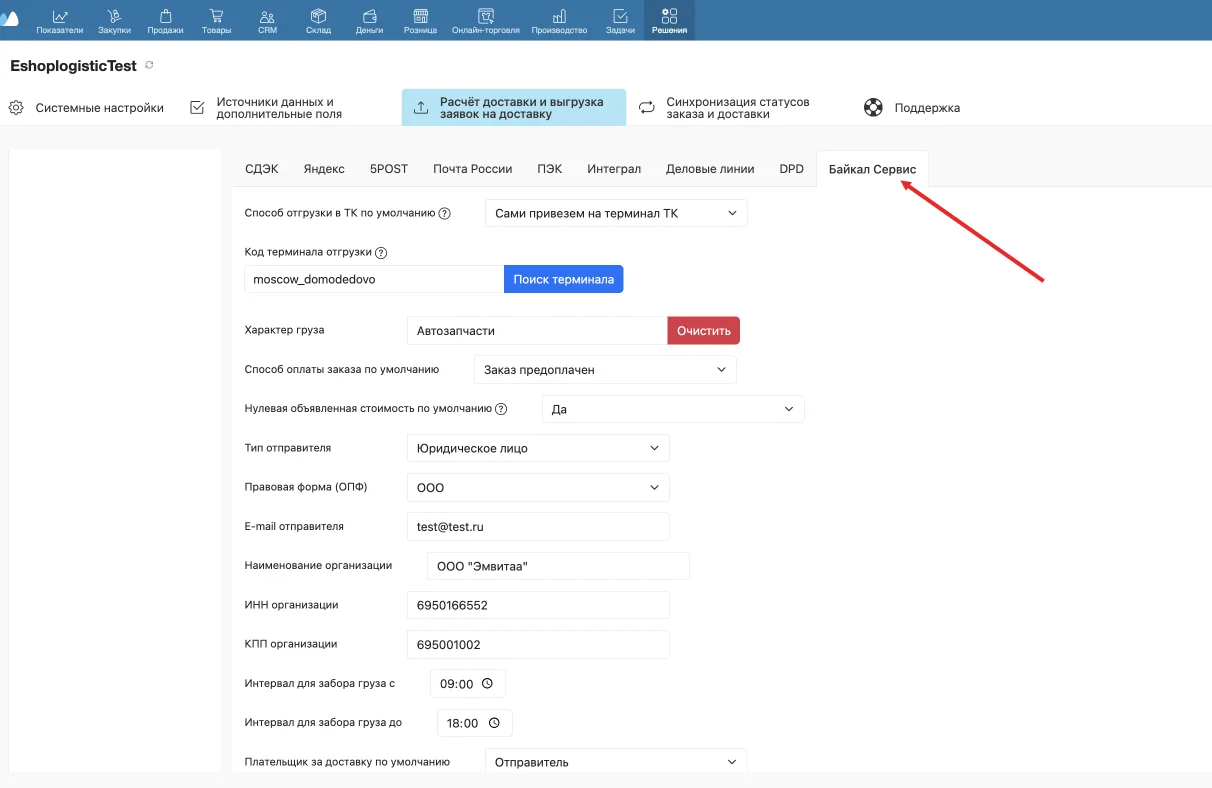1212x788 pixels.
Task: Click clock icon in the 18:00 time field
Action: [494, 723]
